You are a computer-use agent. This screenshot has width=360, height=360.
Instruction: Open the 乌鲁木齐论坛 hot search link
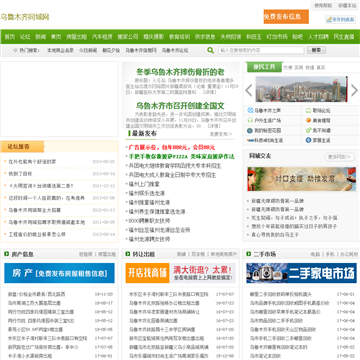pyautogui.click(x=175, y=50)
